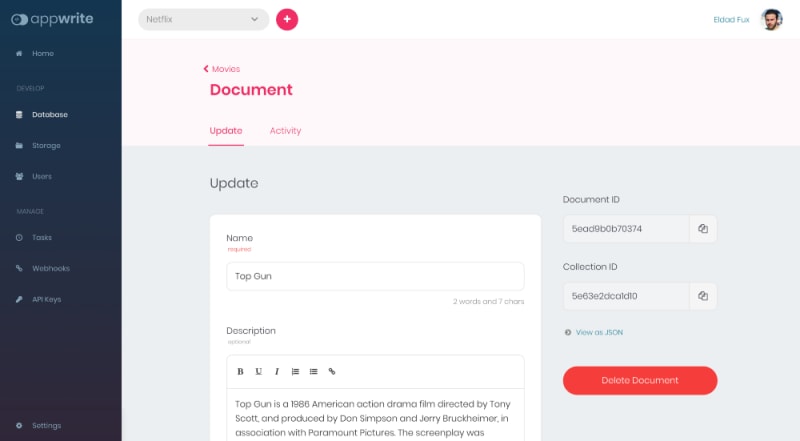Click the appwrite logo
Image resolution: width=800 pixels, height=441 pixels.
tap(52, 19)
